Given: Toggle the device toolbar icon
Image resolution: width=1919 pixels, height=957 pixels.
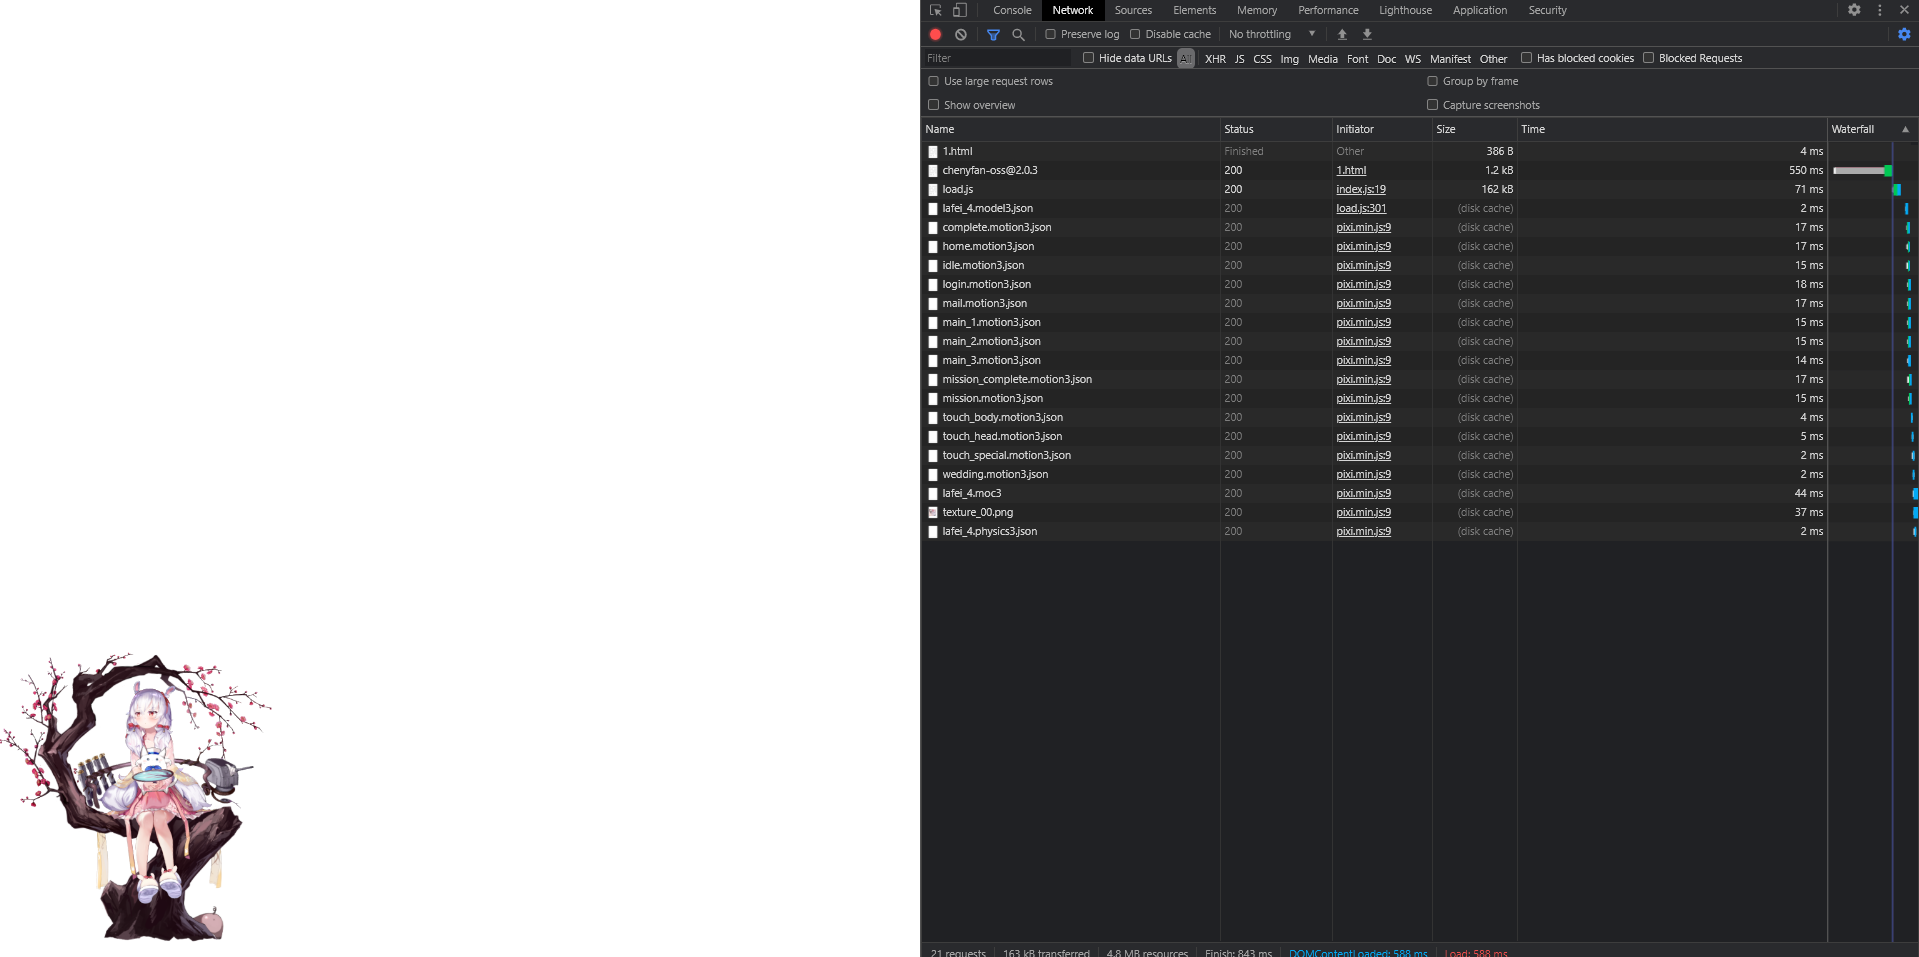Looking at the screenshot, I should coord(960,10).
